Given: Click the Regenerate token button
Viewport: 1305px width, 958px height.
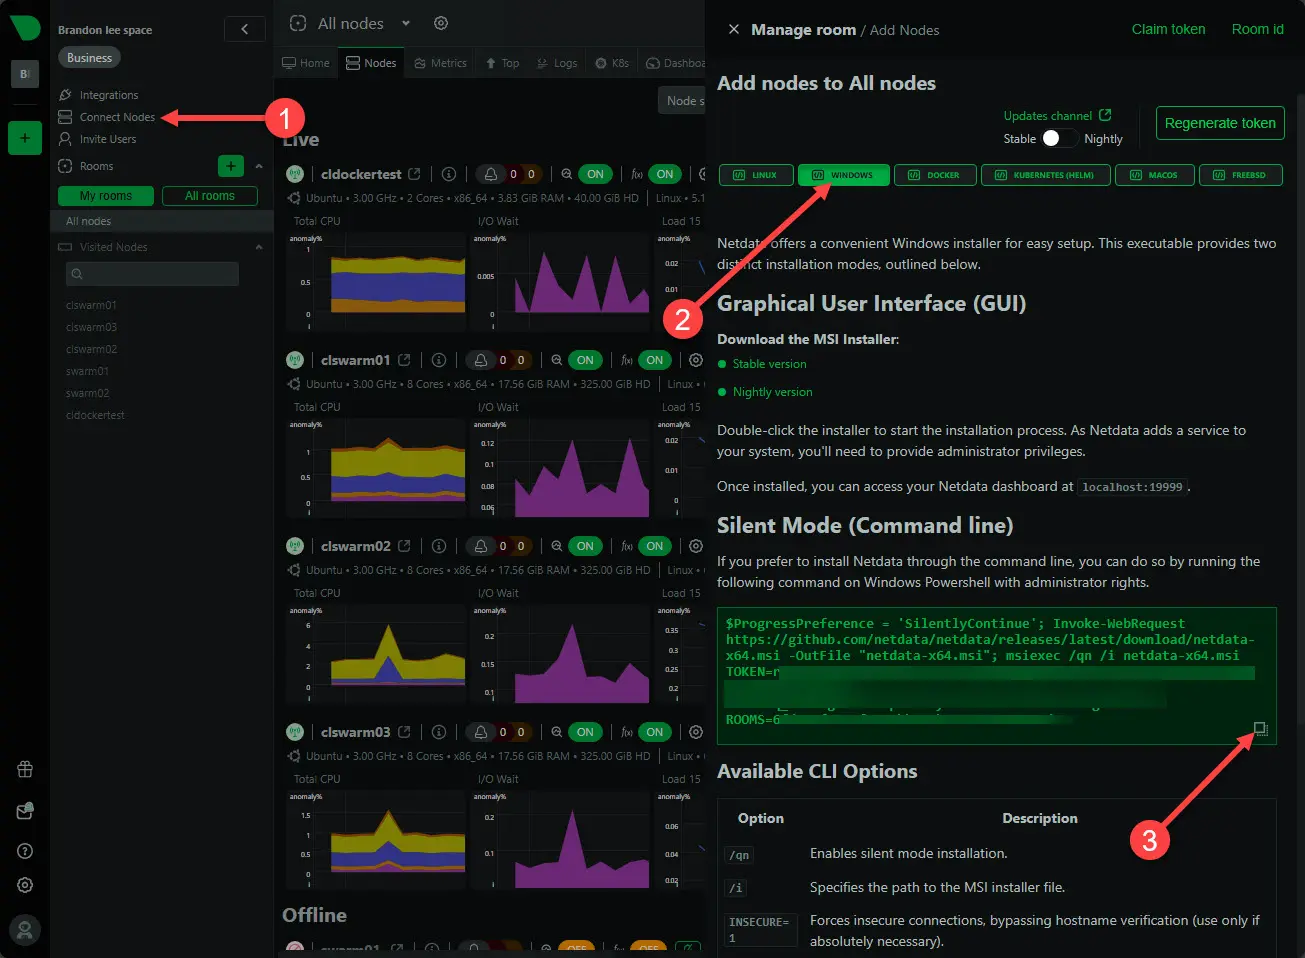Looking at the screenshot, I should coord(1220,123).
